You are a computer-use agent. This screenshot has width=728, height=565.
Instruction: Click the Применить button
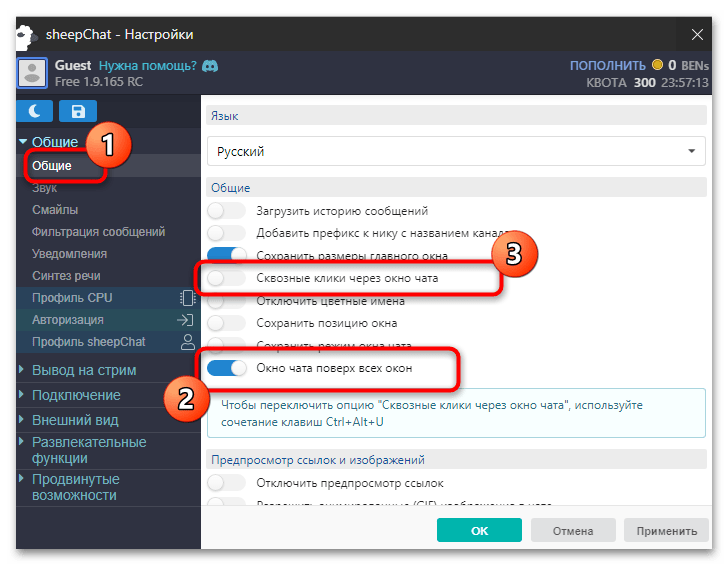667,530
